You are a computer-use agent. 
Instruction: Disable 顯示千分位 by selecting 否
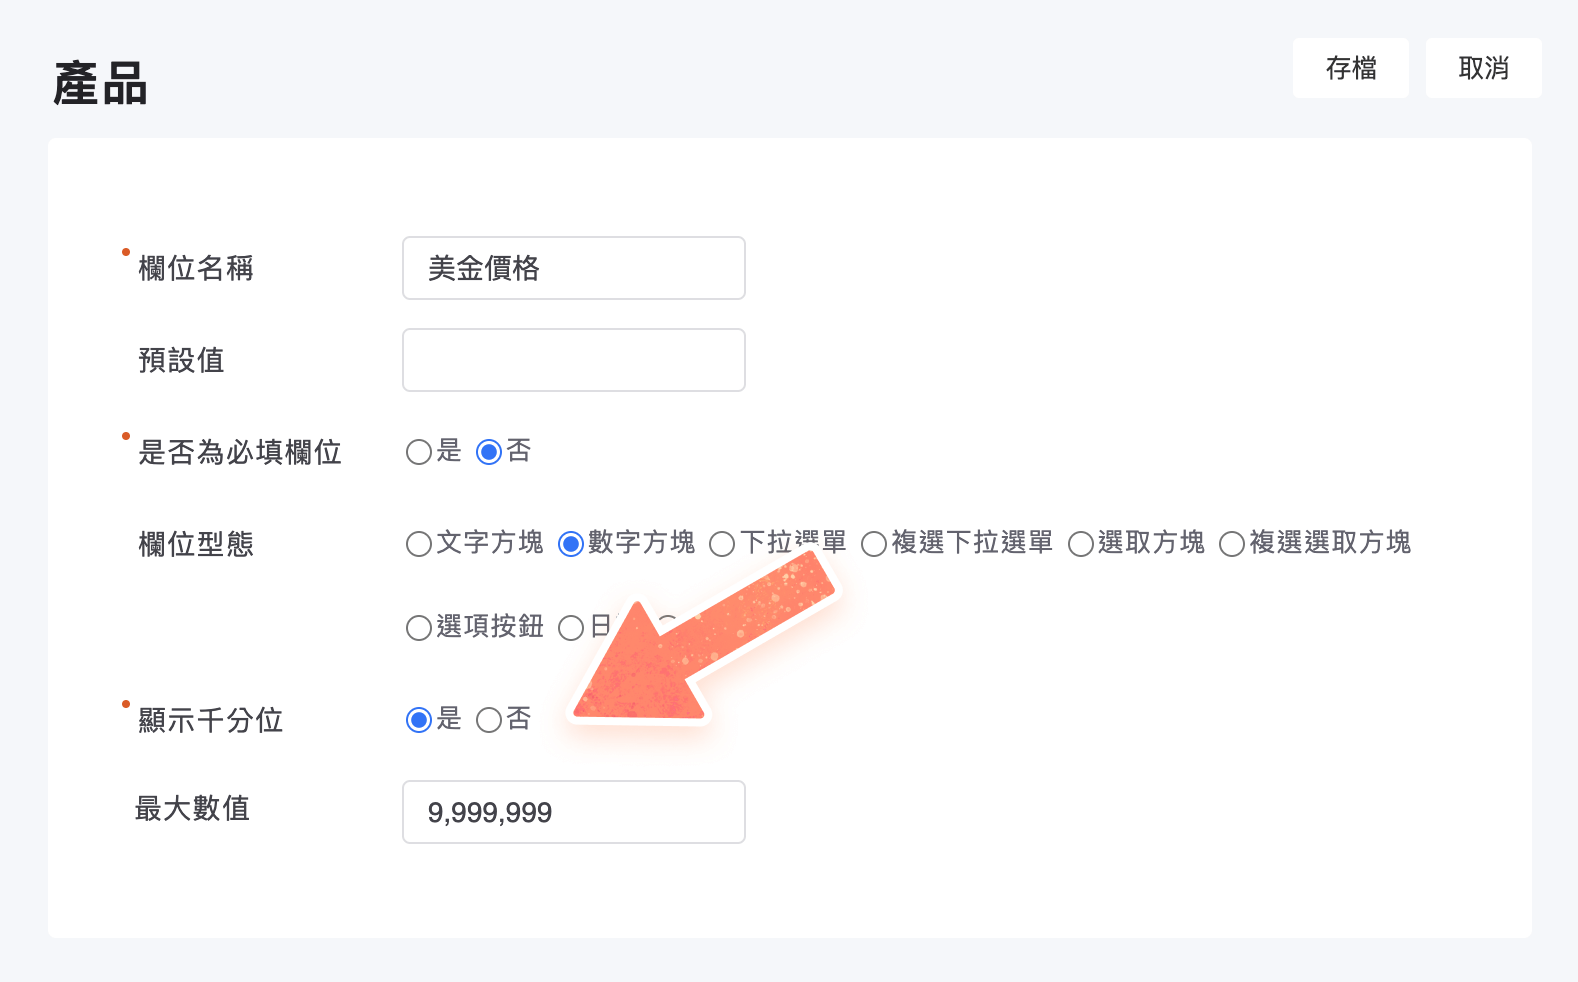(x=489, y=720)
